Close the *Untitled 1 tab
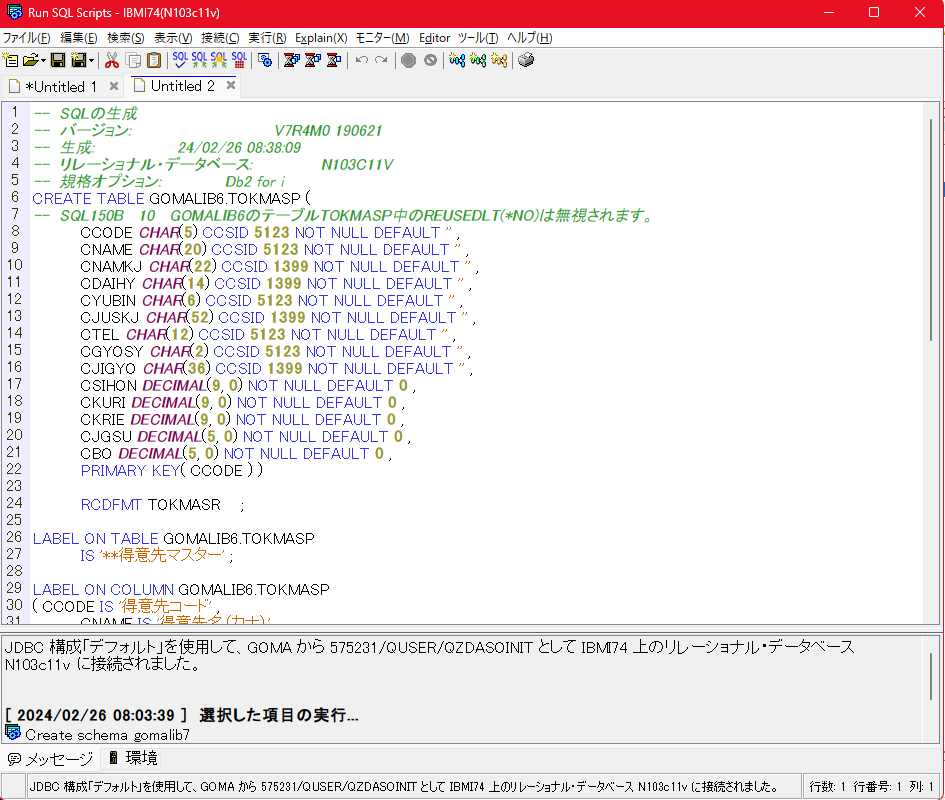 [113, 86]
